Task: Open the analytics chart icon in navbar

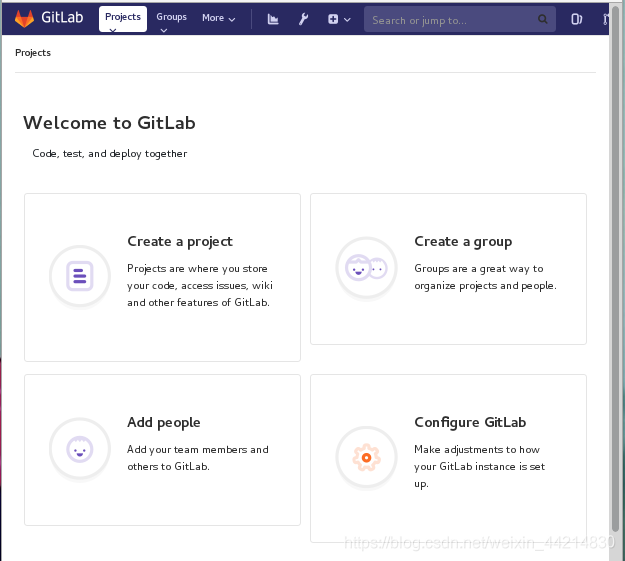Action: [x=273, y=19]
